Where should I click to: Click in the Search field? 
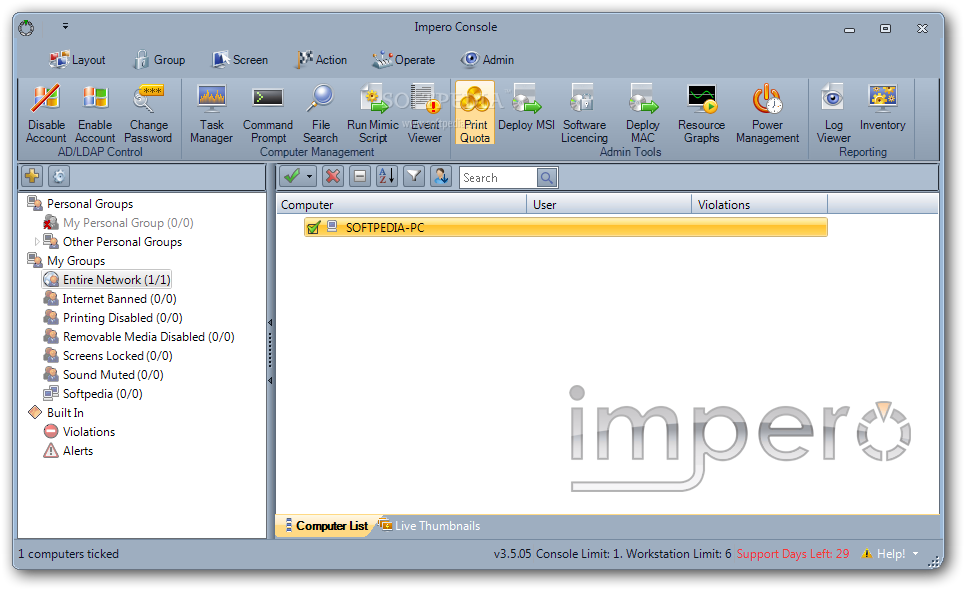tap(498, 178)
